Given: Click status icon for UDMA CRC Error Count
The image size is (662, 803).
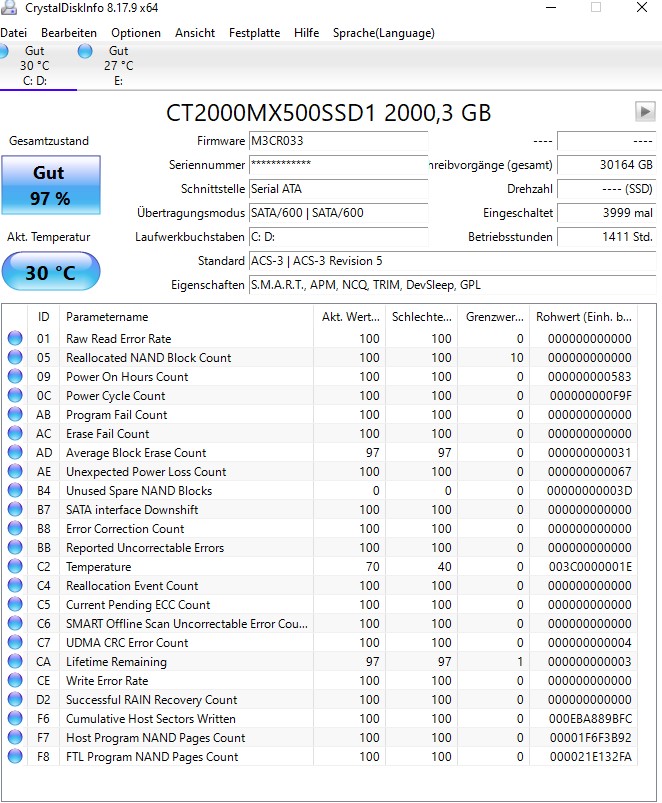Looking at the screenshot, I should coord(15,642).
